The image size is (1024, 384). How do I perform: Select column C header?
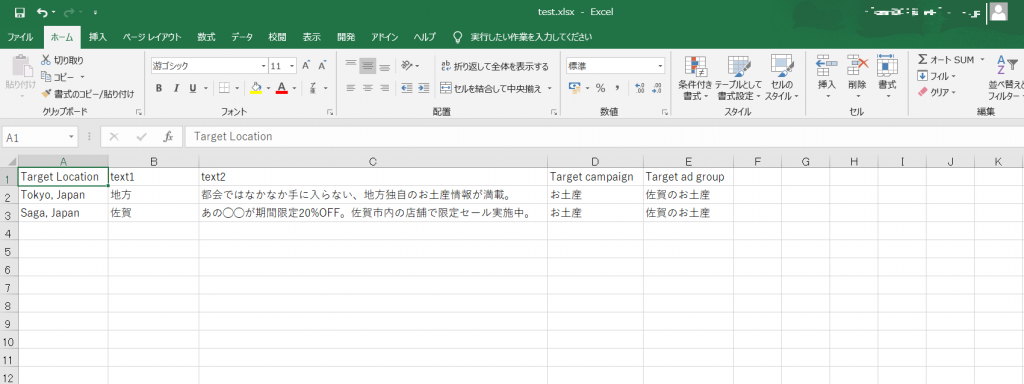point(373,161)
